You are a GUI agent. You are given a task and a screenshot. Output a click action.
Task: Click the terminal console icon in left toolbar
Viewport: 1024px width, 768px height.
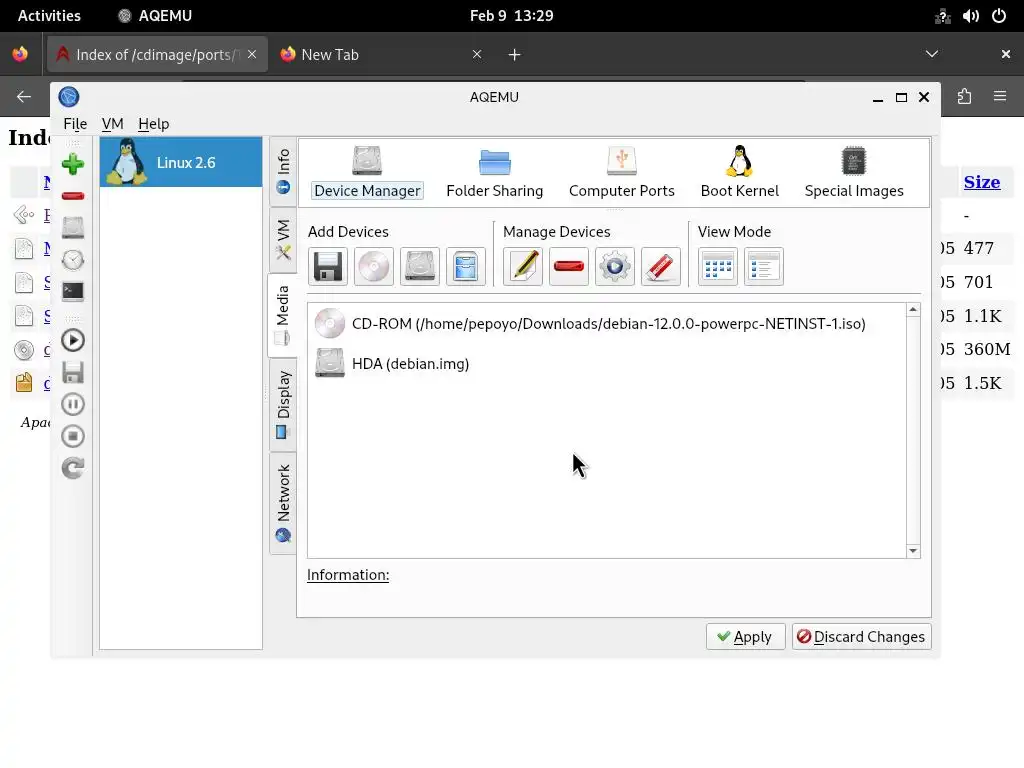point(72,291)
